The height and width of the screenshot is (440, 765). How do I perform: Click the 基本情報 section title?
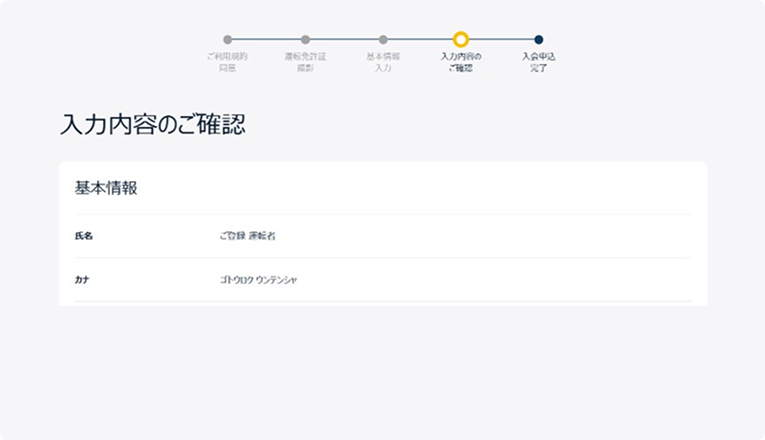click(106, 188)
